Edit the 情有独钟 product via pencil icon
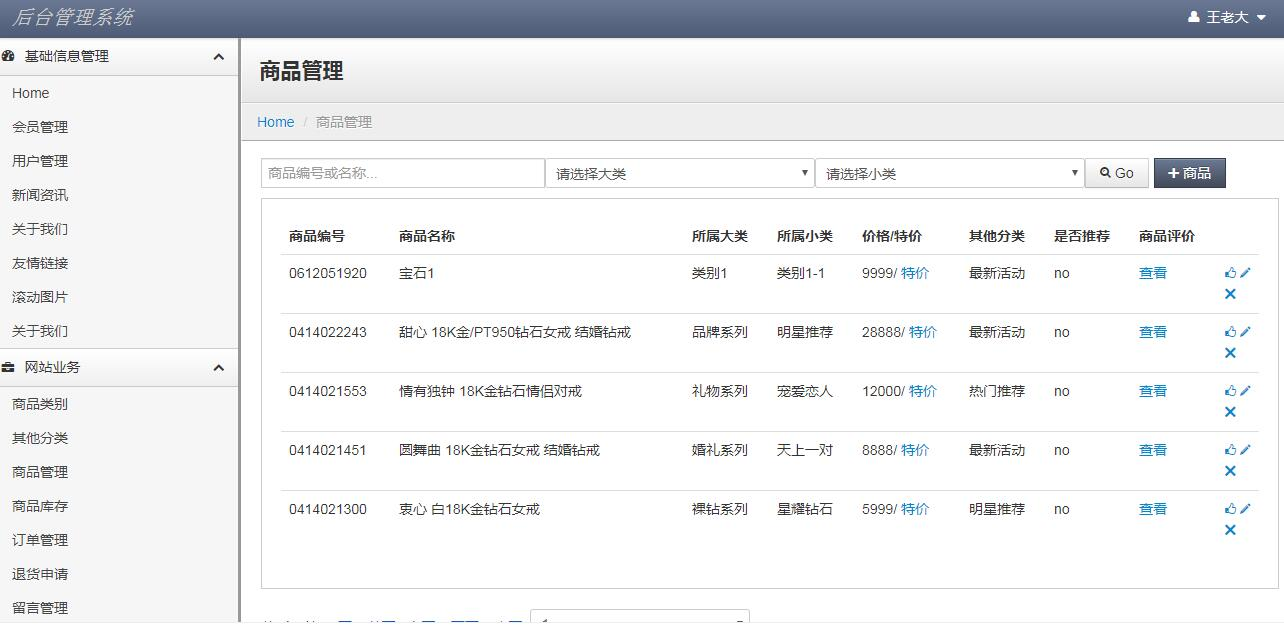This screenshot has height=625, width=1284. 1246,390
